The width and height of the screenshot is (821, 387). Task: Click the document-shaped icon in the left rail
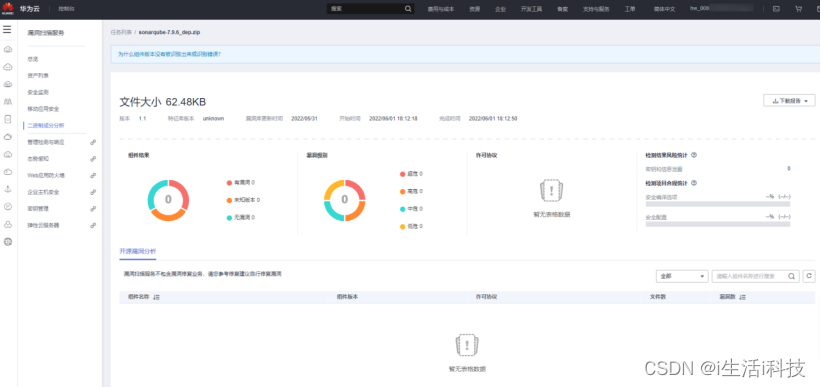tap(8, 119)
